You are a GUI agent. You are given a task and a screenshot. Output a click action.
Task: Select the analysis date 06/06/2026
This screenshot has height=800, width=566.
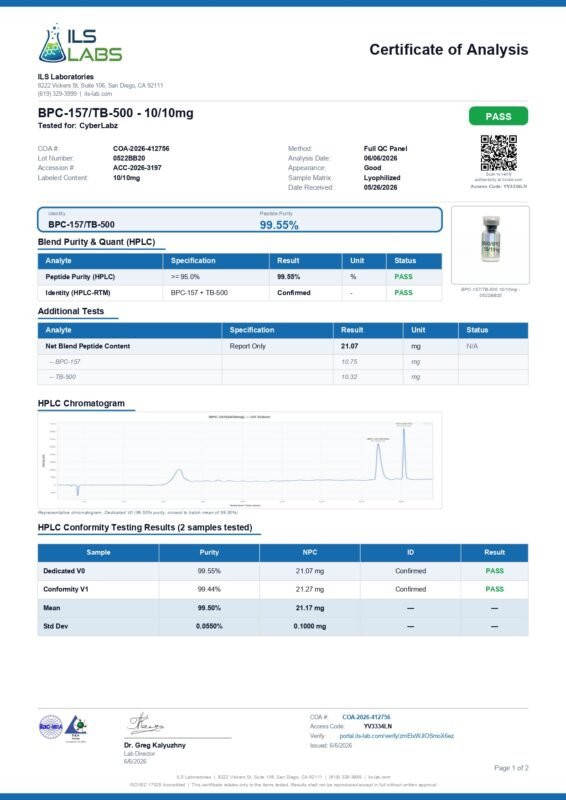(x=380, y=158)
